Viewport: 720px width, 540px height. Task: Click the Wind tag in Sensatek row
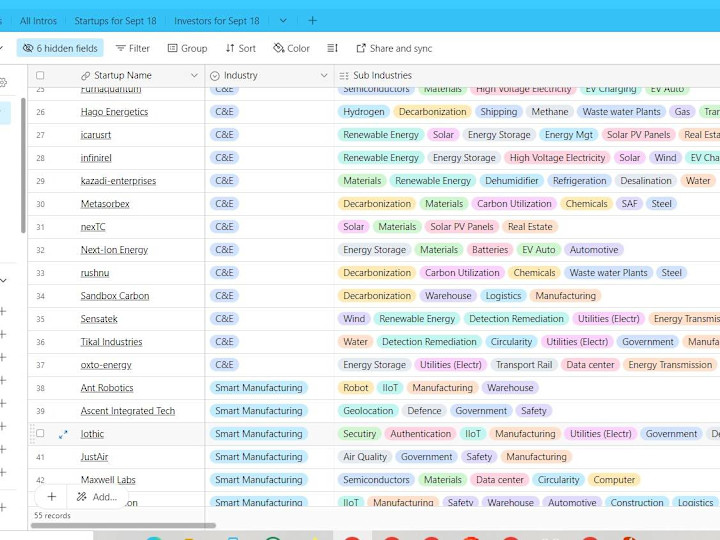tap(354, 319)
